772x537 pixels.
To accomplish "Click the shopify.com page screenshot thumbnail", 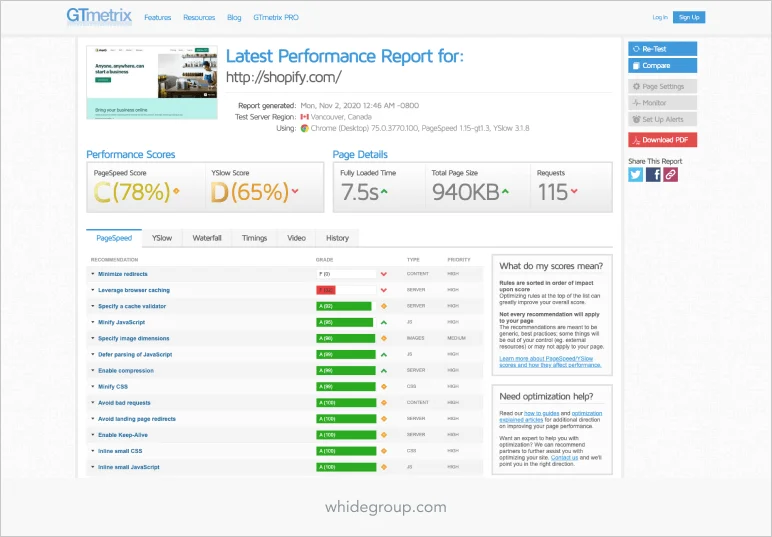I will [152, 82].
